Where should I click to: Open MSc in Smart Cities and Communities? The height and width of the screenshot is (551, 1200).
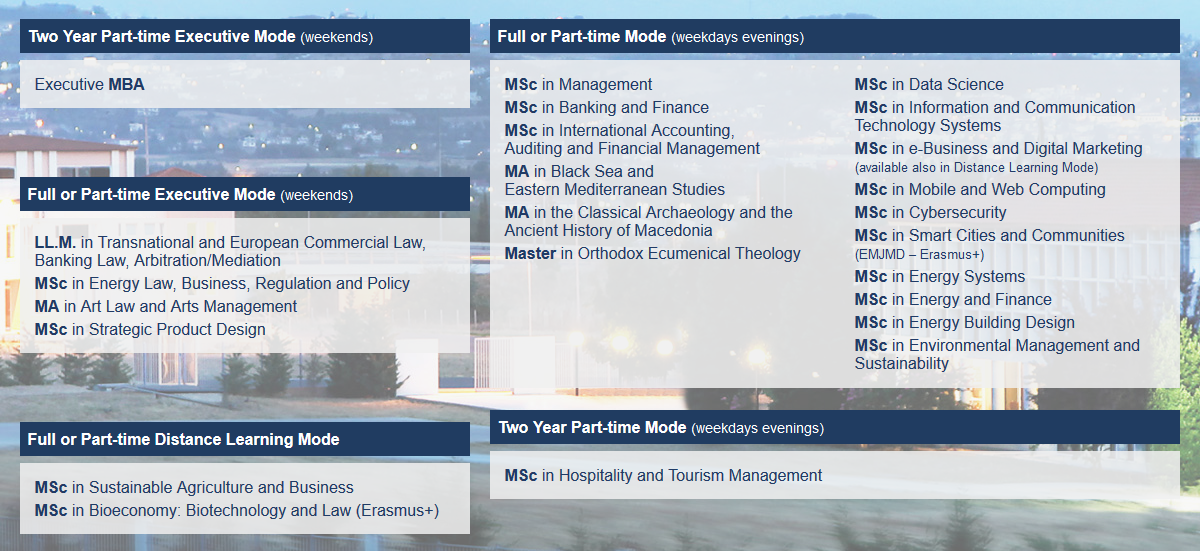990,235
